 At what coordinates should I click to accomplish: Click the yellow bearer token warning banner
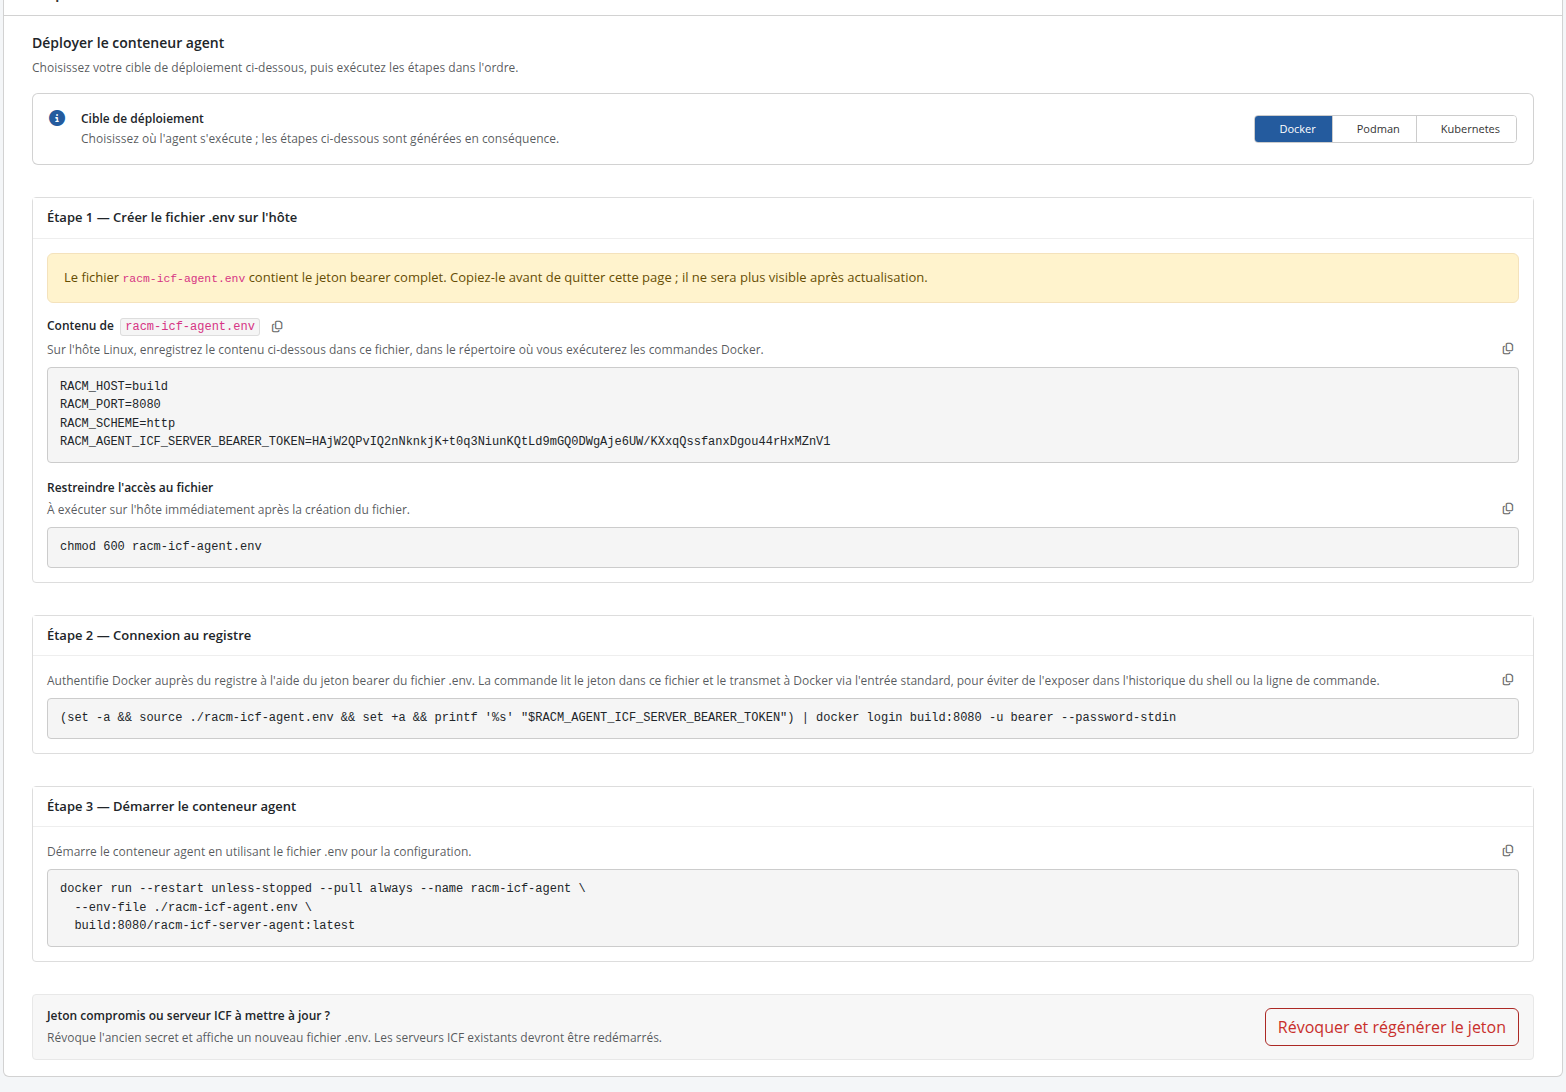pos(782,278)
